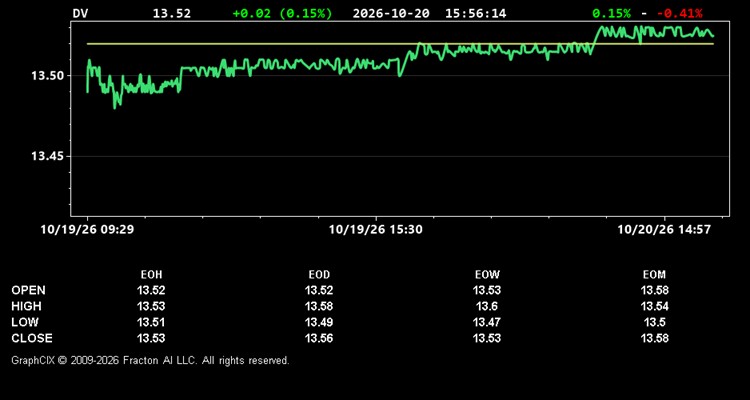The height and width of the screenshot is (400, 750).
Task: Select the 13.50 y-axis label
Action: (x=47, y=76)
